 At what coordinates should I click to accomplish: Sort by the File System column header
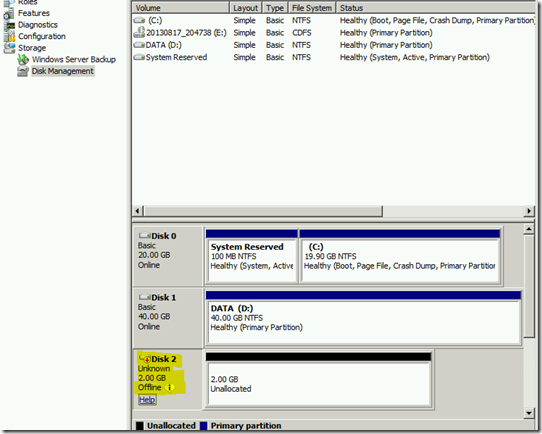(312, 8)
